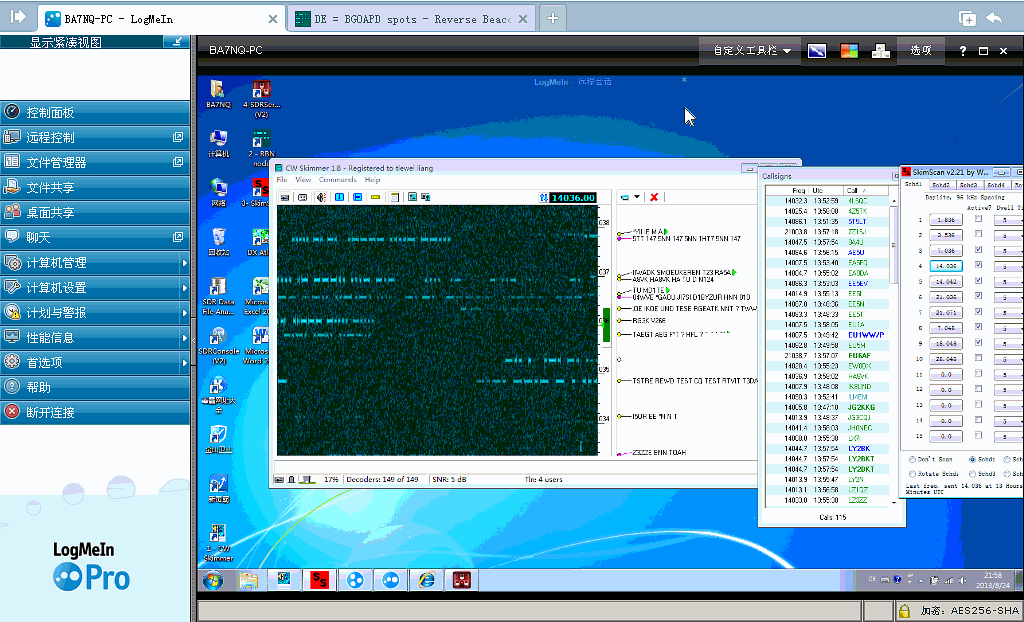Screen dimensions: 1024x622
Task: Click the Internet Explorer taskbar icon
Action: pyautogui.click(x=426, y=580)
